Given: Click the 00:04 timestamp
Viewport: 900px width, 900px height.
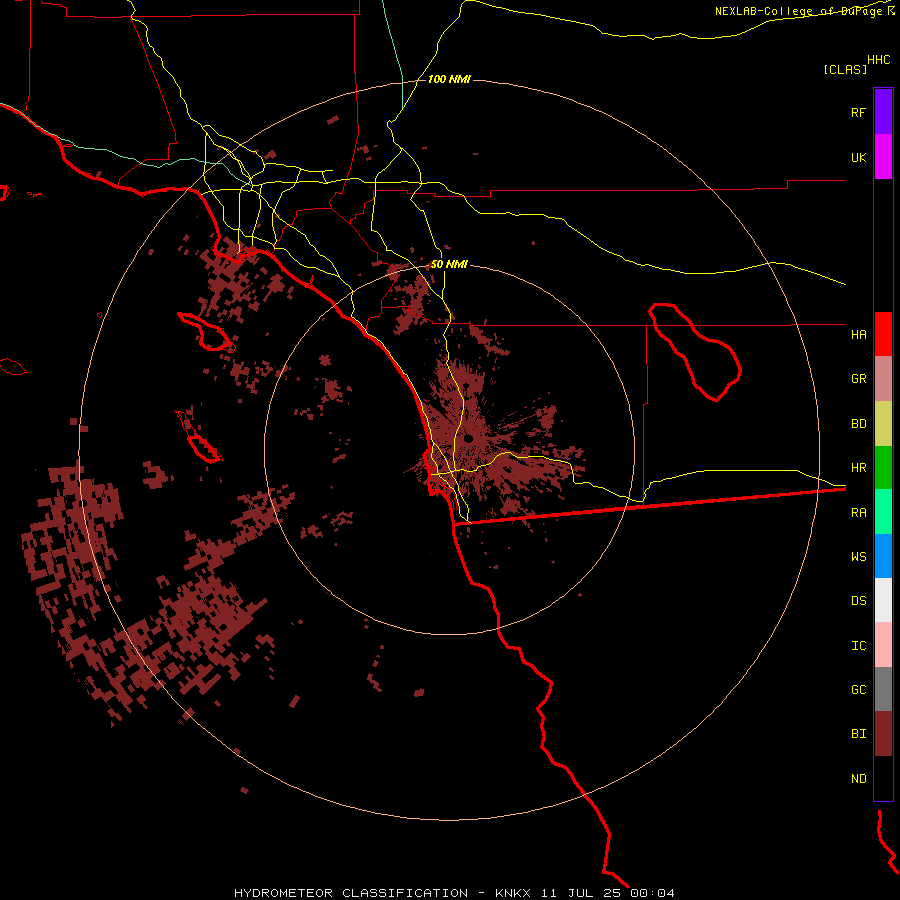Looking at the screenshot, I should click(x=652, y=893).
